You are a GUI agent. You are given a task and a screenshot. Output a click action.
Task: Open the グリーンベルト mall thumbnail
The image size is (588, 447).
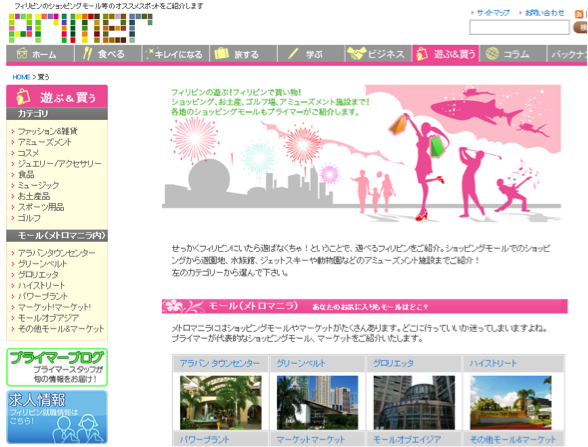pos(317,402)
